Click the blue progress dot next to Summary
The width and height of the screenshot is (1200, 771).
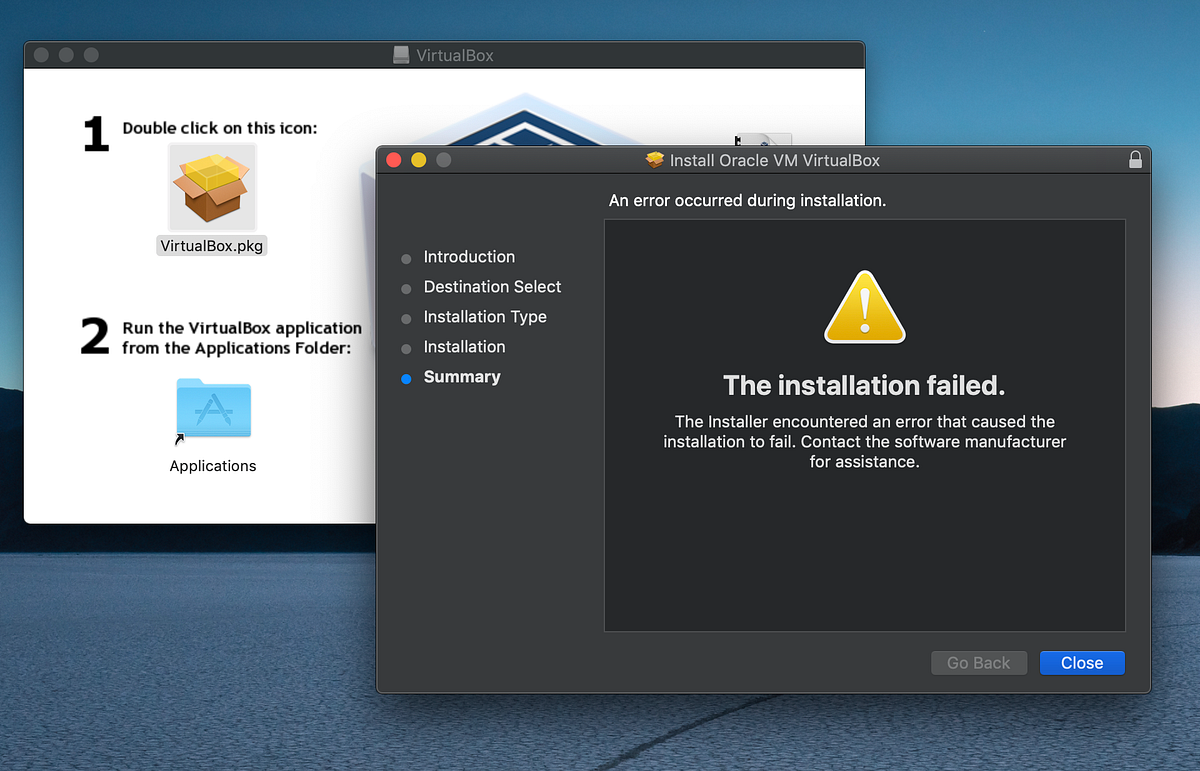pos(406,377)
